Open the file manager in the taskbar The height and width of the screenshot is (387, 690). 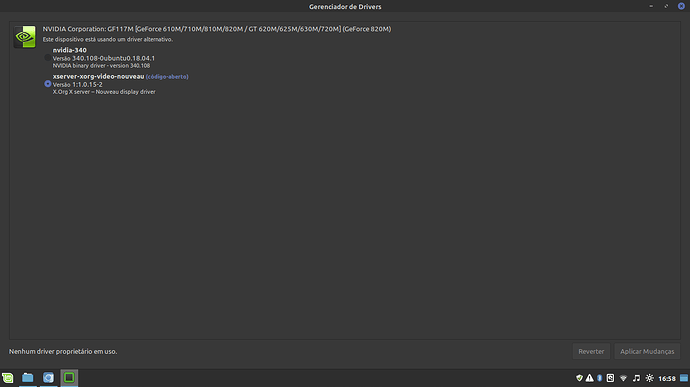[x=28, y=378]
